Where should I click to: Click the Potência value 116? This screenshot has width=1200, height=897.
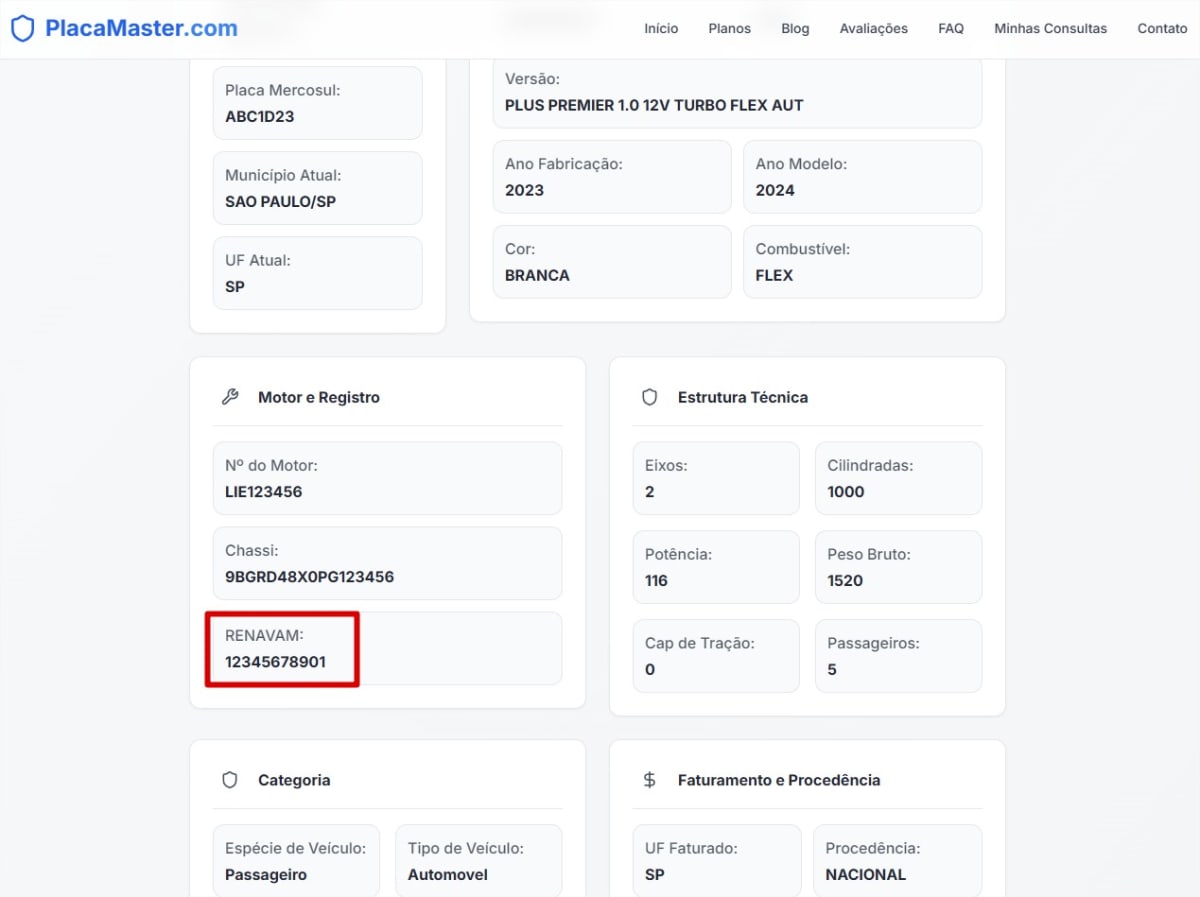pyautogui.click(x=656, y=581)
